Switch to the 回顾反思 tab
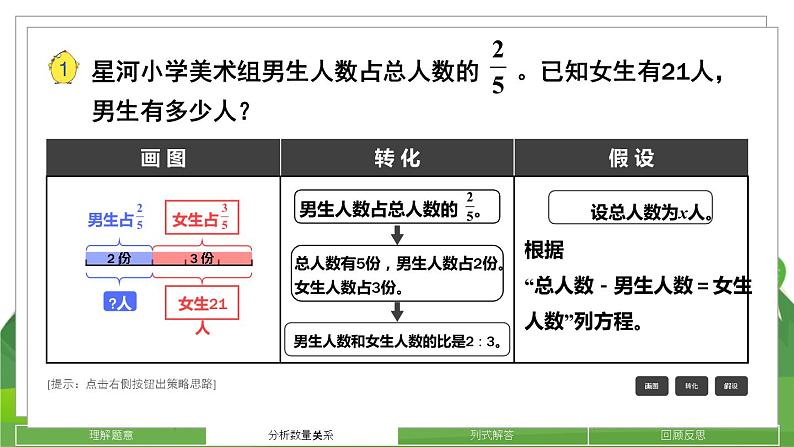The image size is (794, 447). pyautogui.click(x=683, y=435)
